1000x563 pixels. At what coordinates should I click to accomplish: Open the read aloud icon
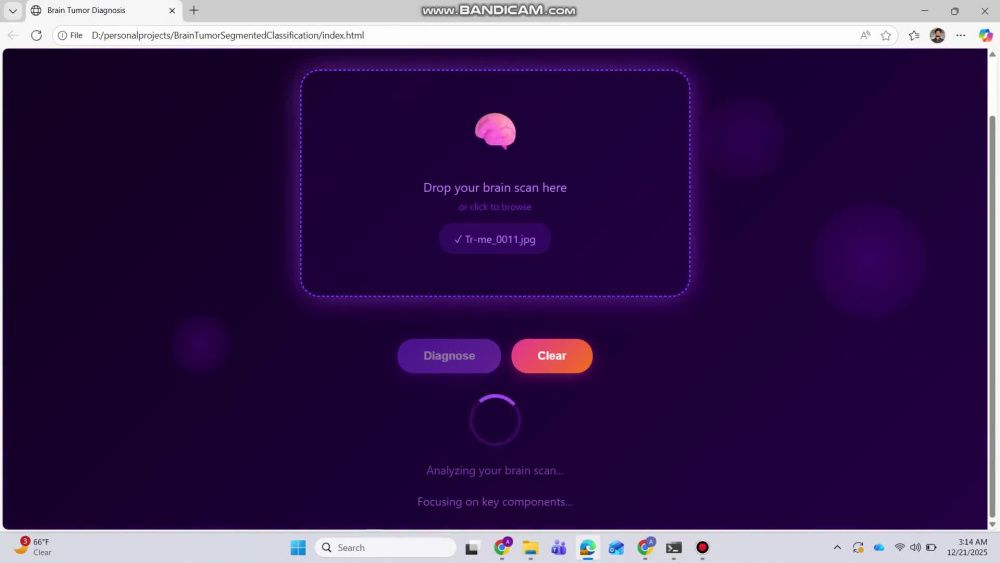coord(865,35)
